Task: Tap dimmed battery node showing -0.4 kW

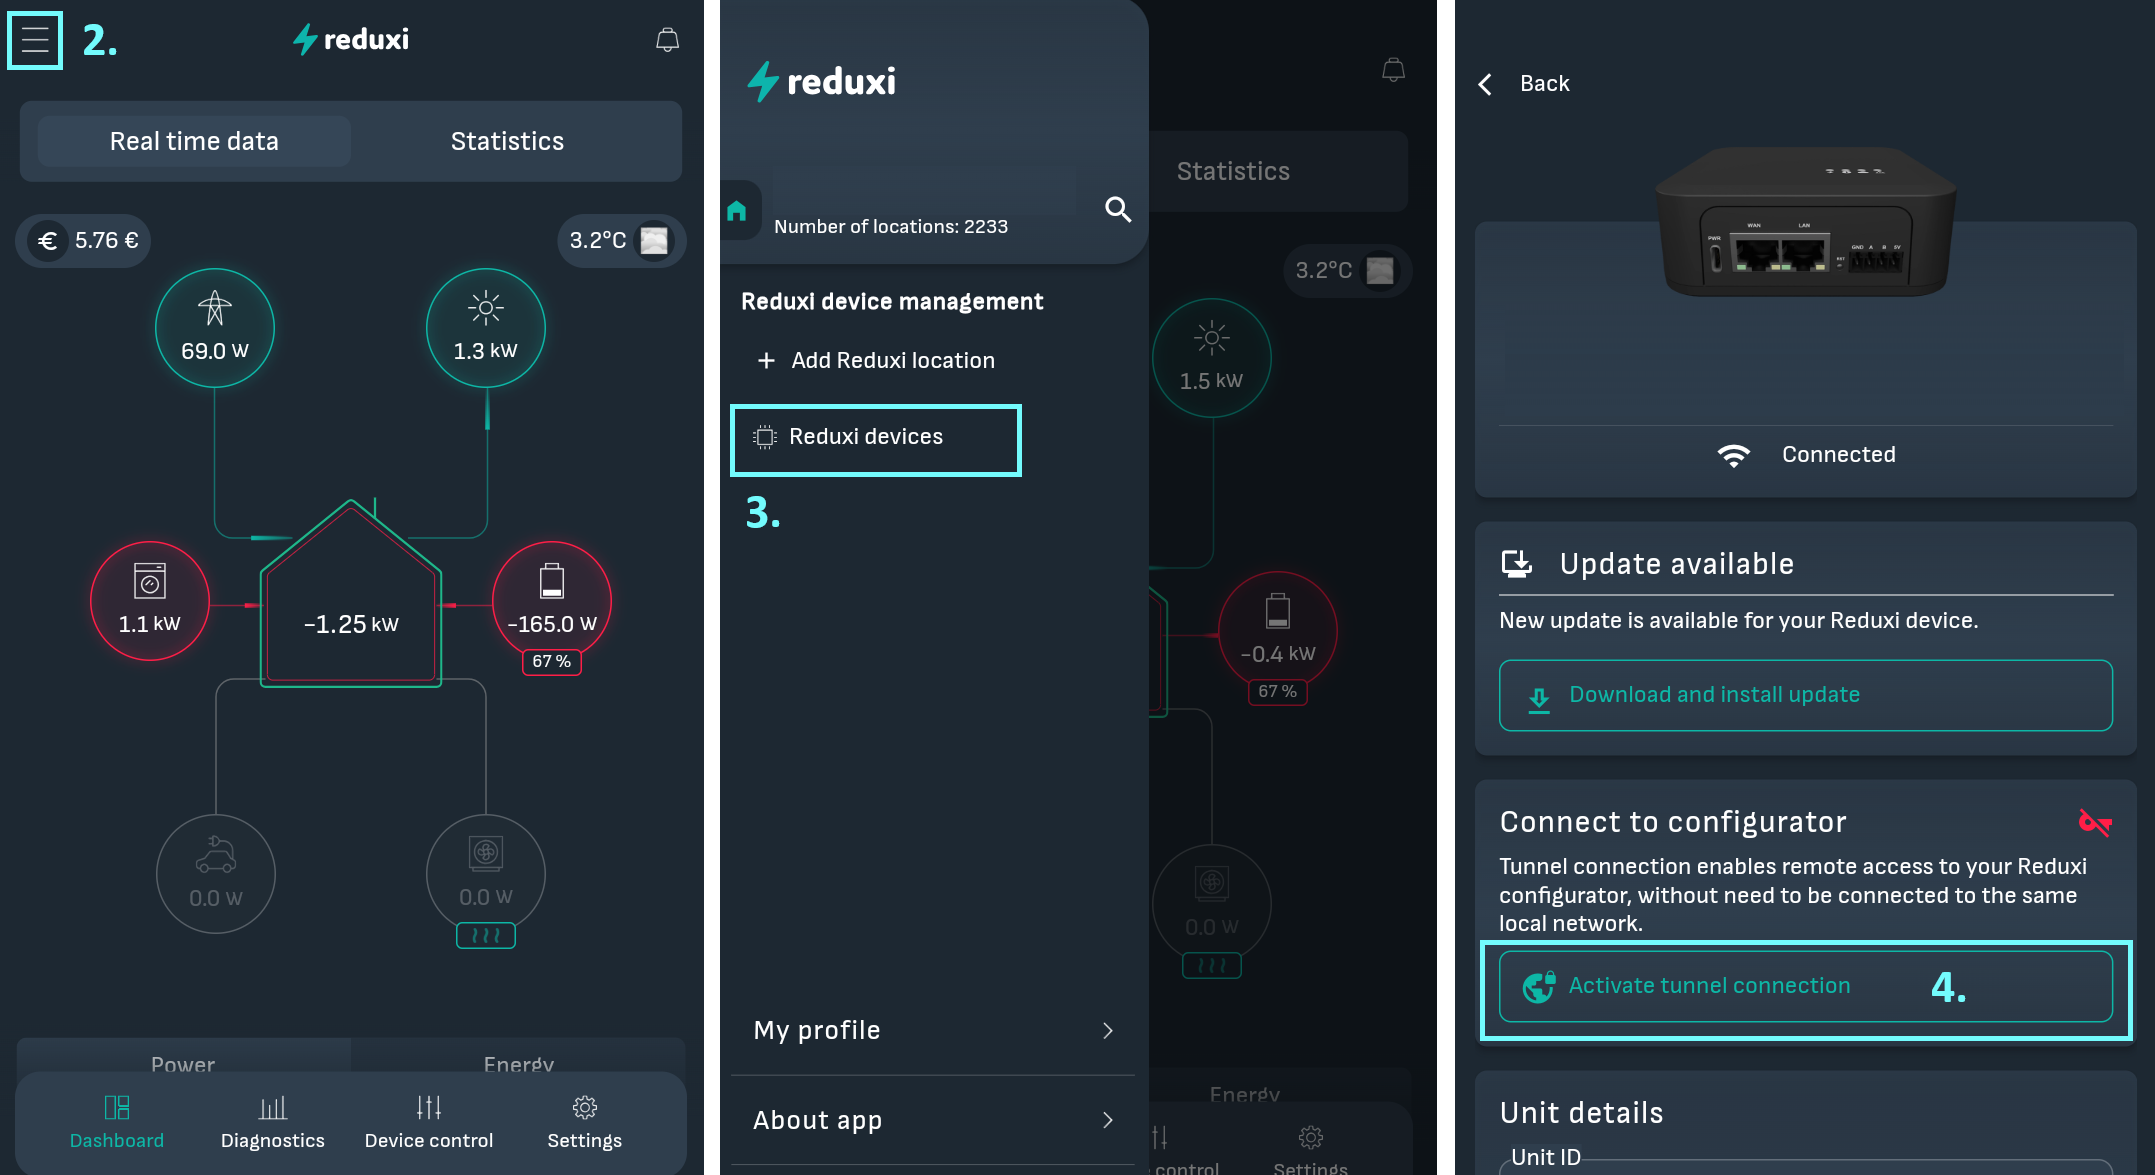Action: [x=1278, y=630]
